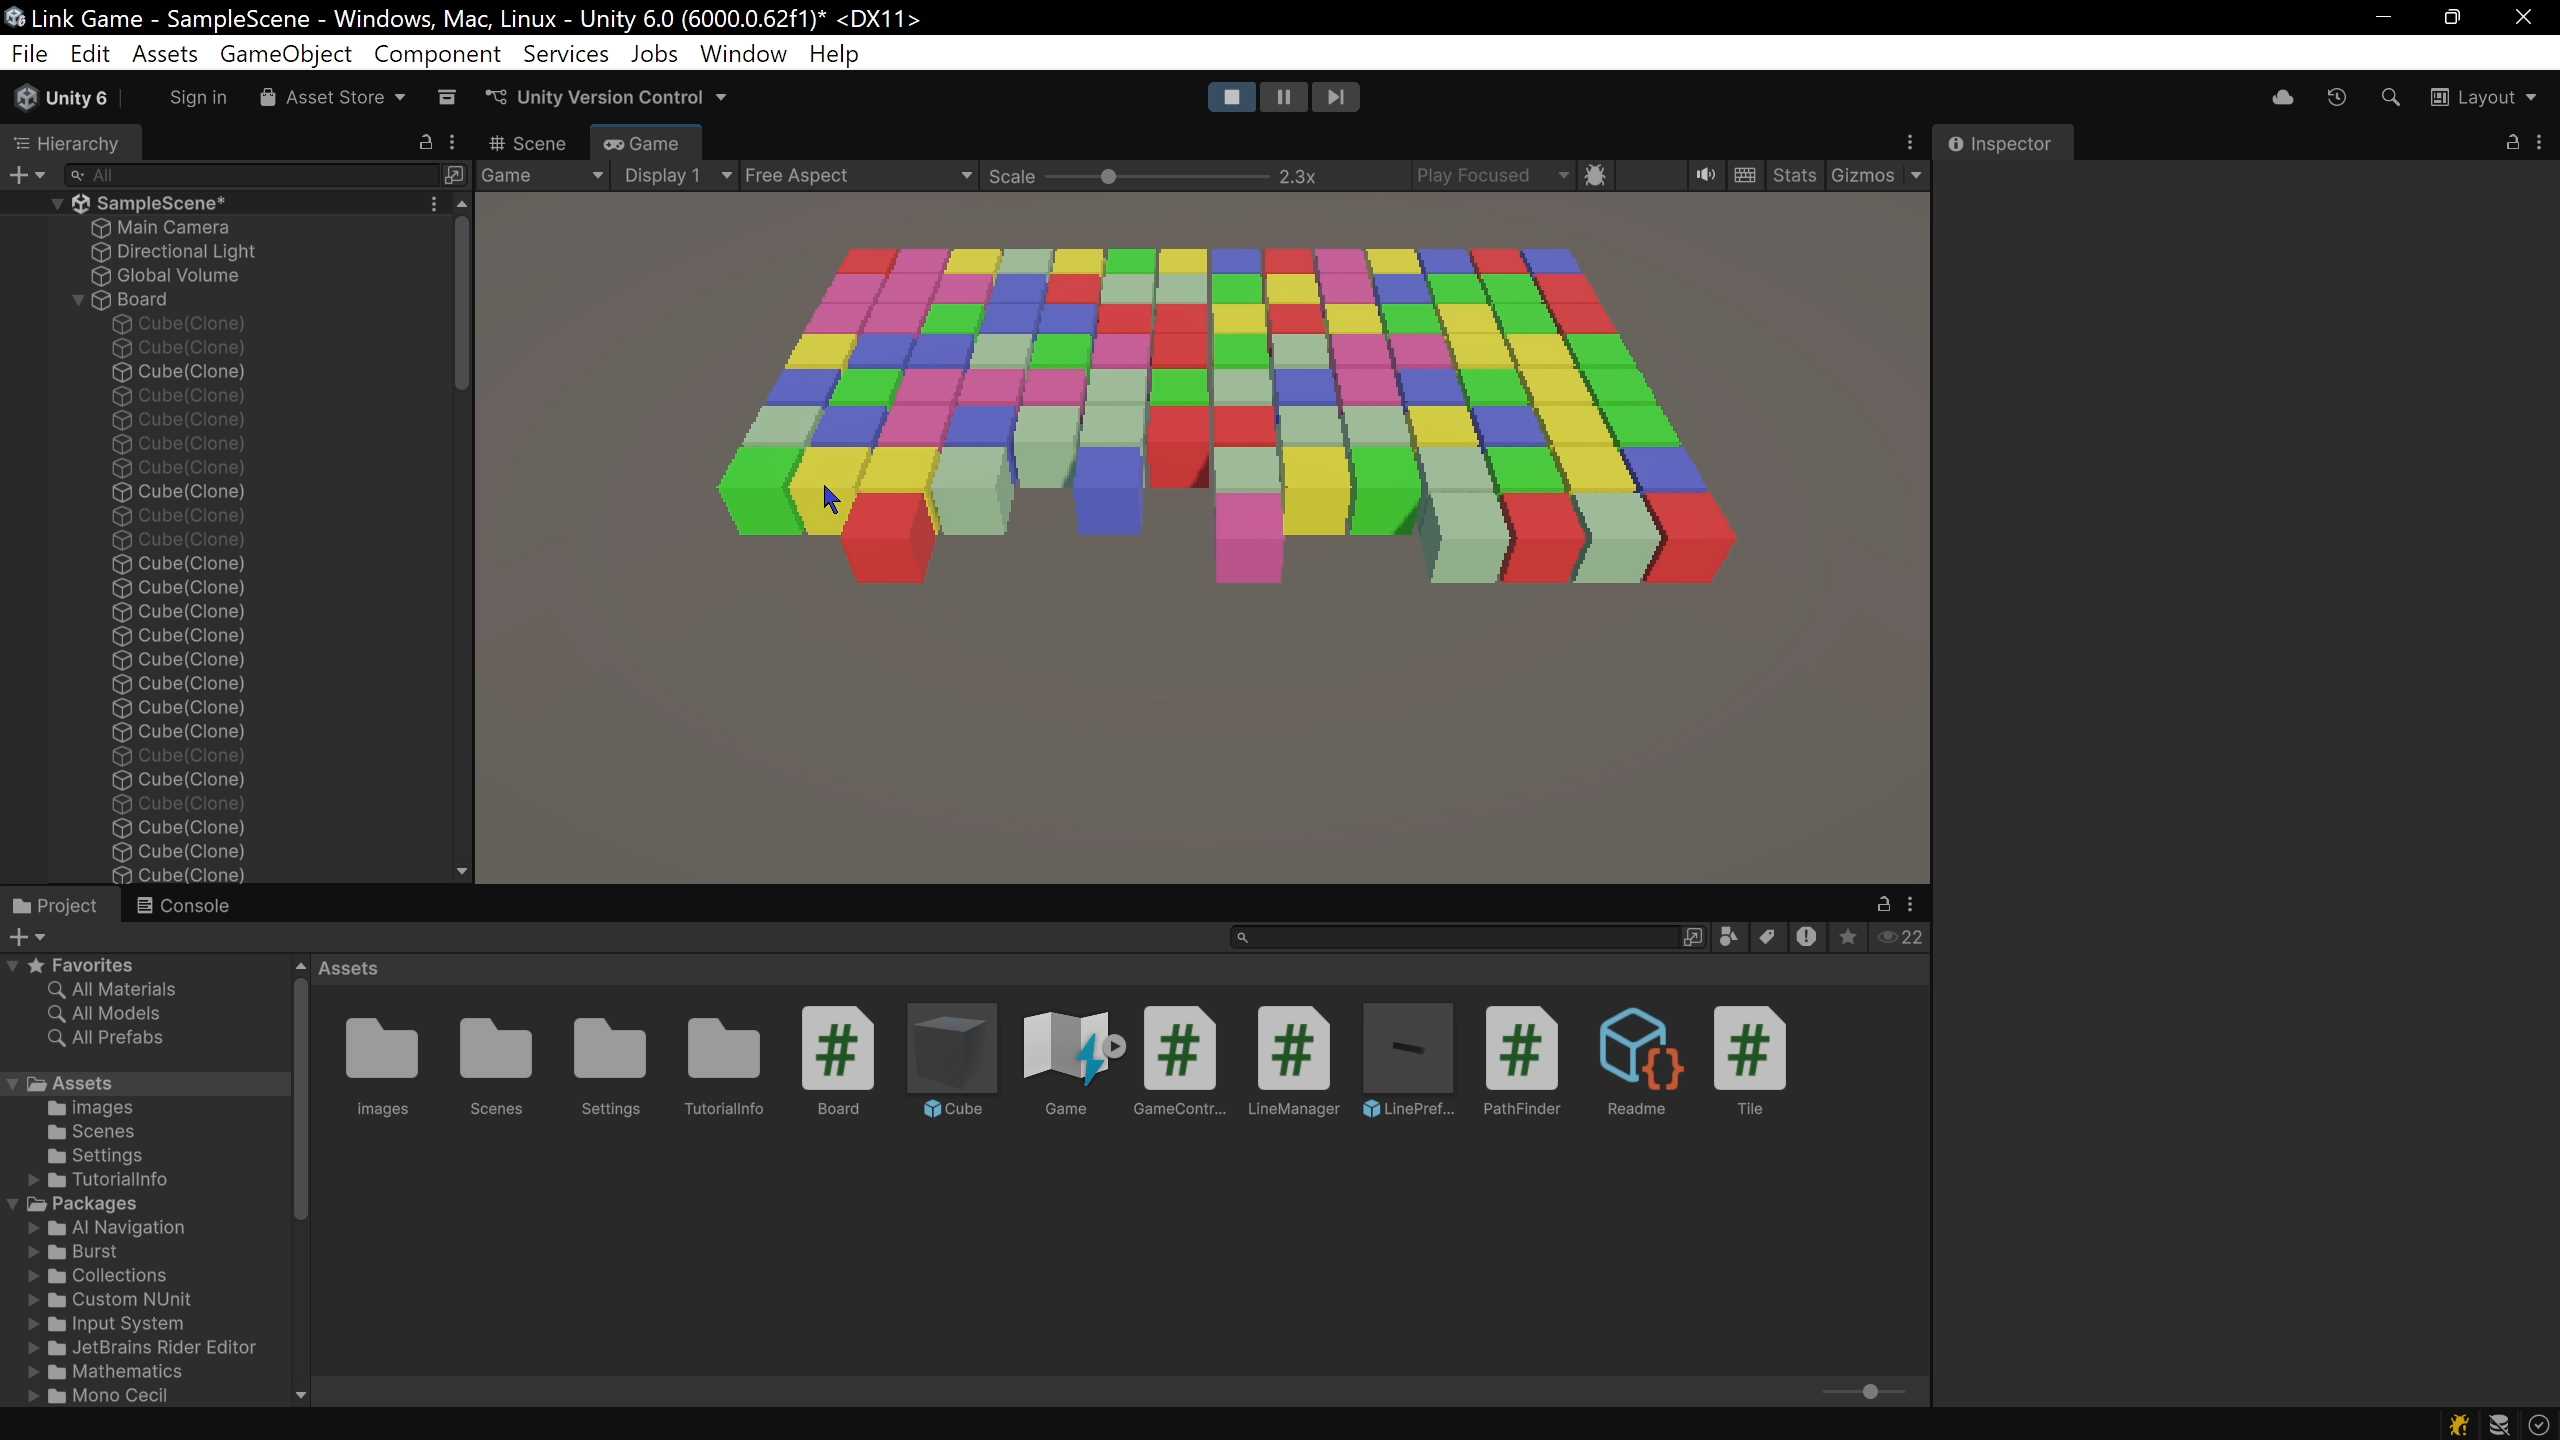Open the Unity Cloud icon
The height and width of the screenshot is (1440, 2560).
pos(2282,97)
